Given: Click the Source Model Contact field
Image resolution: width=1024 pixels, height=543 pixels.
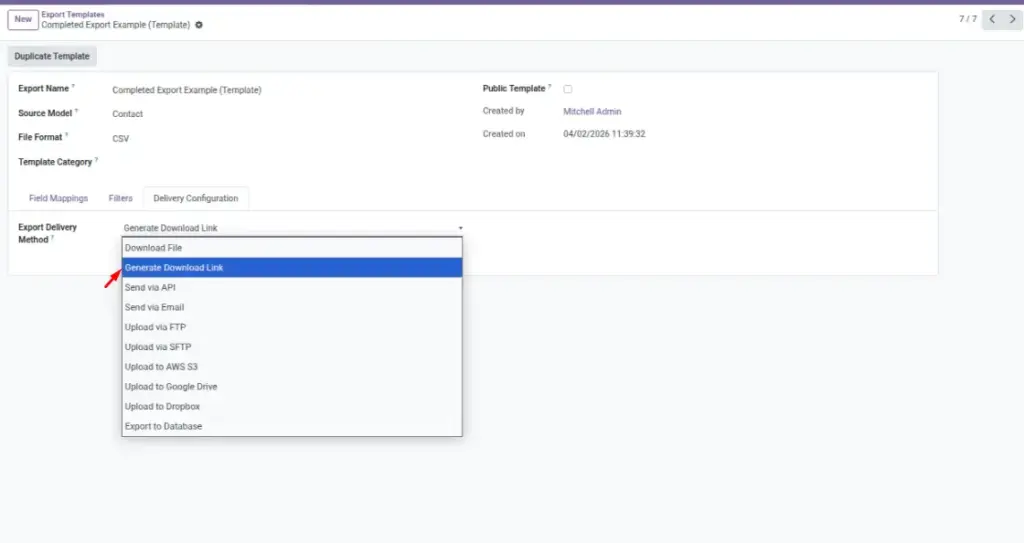Looking at the screenshot, I should tap(127, 114).
